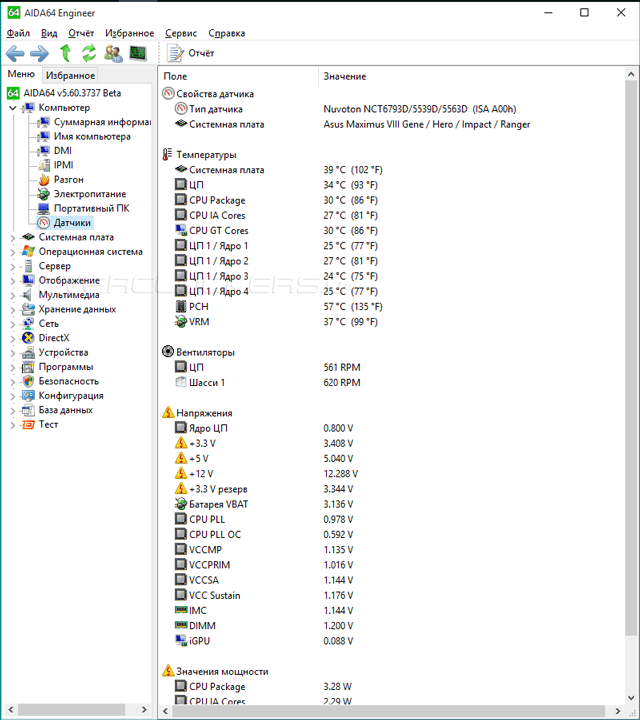The image size is (640, 720).
Task: Switch to the Избранное sidebar tab
Action: pos(70,75)
